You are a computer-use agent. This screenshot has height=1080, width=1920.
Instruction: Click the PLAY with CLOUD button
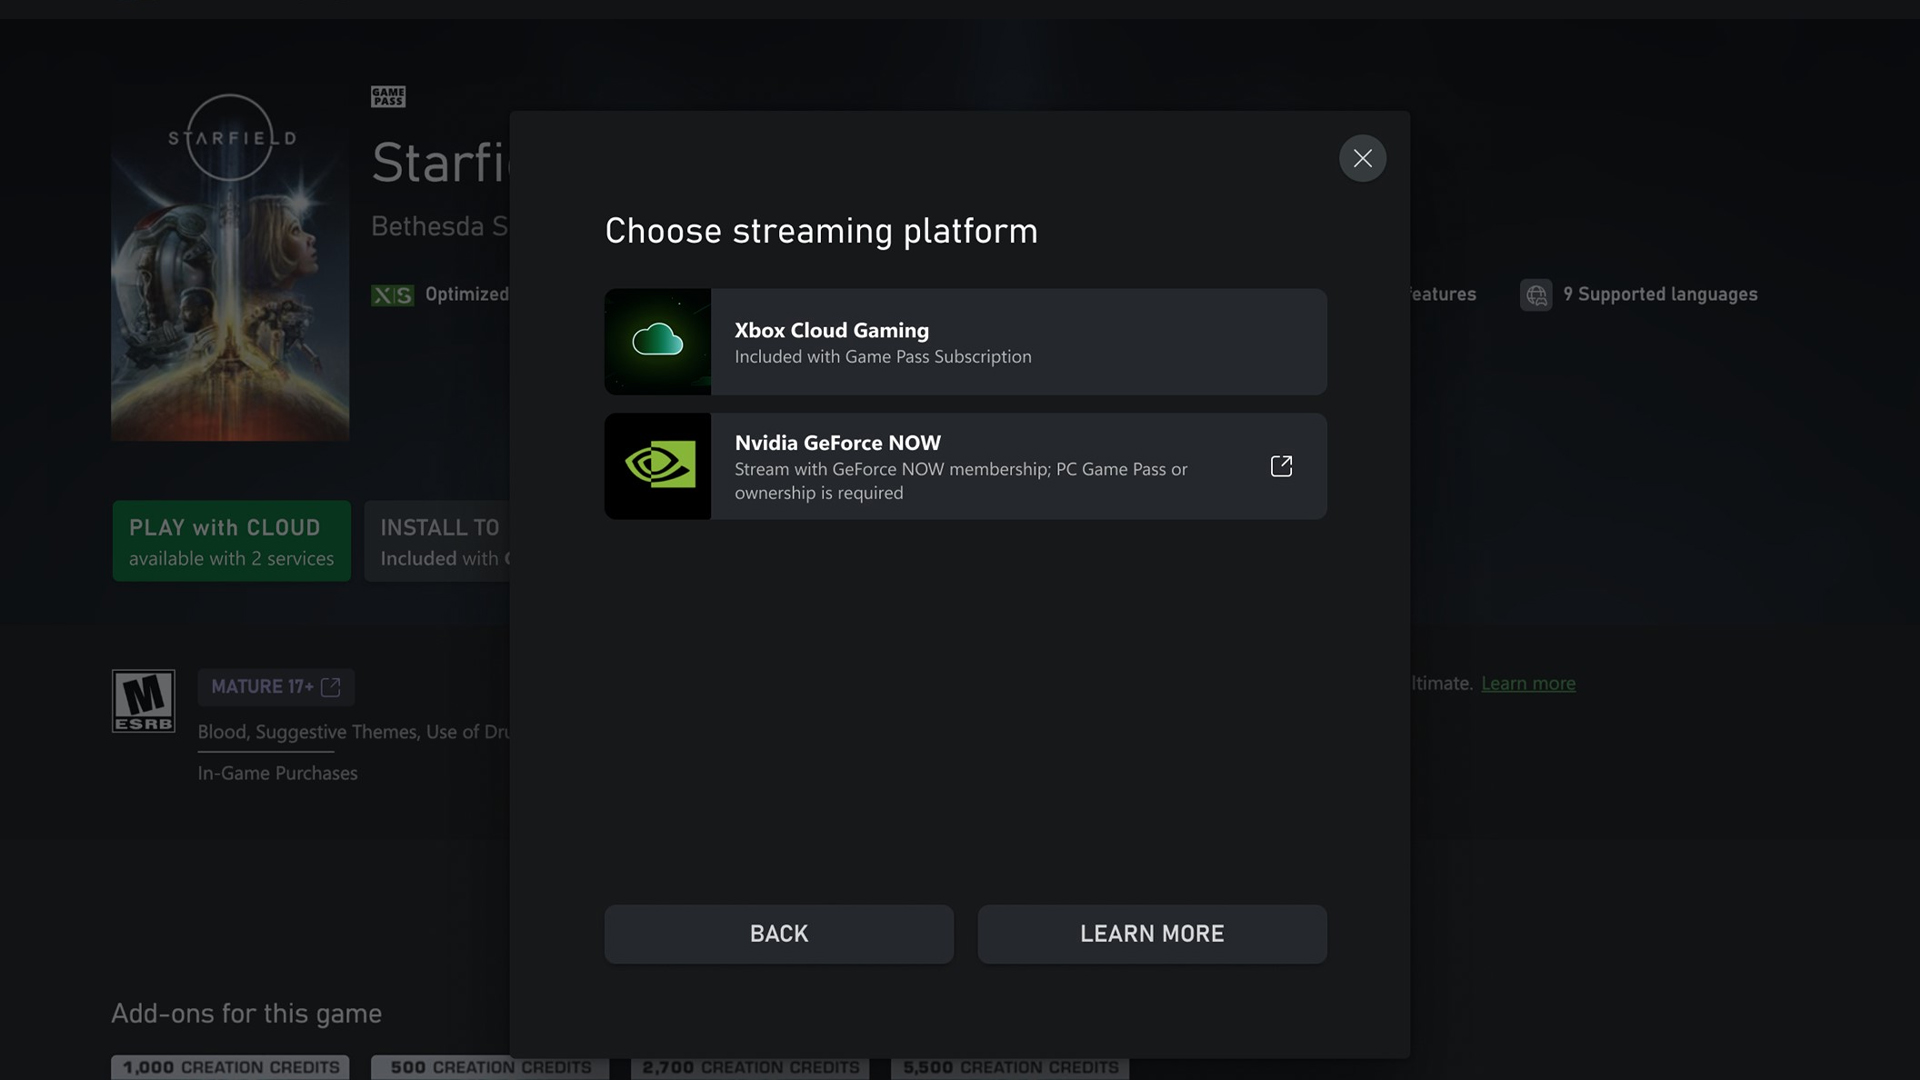click(x=230, y=540)
